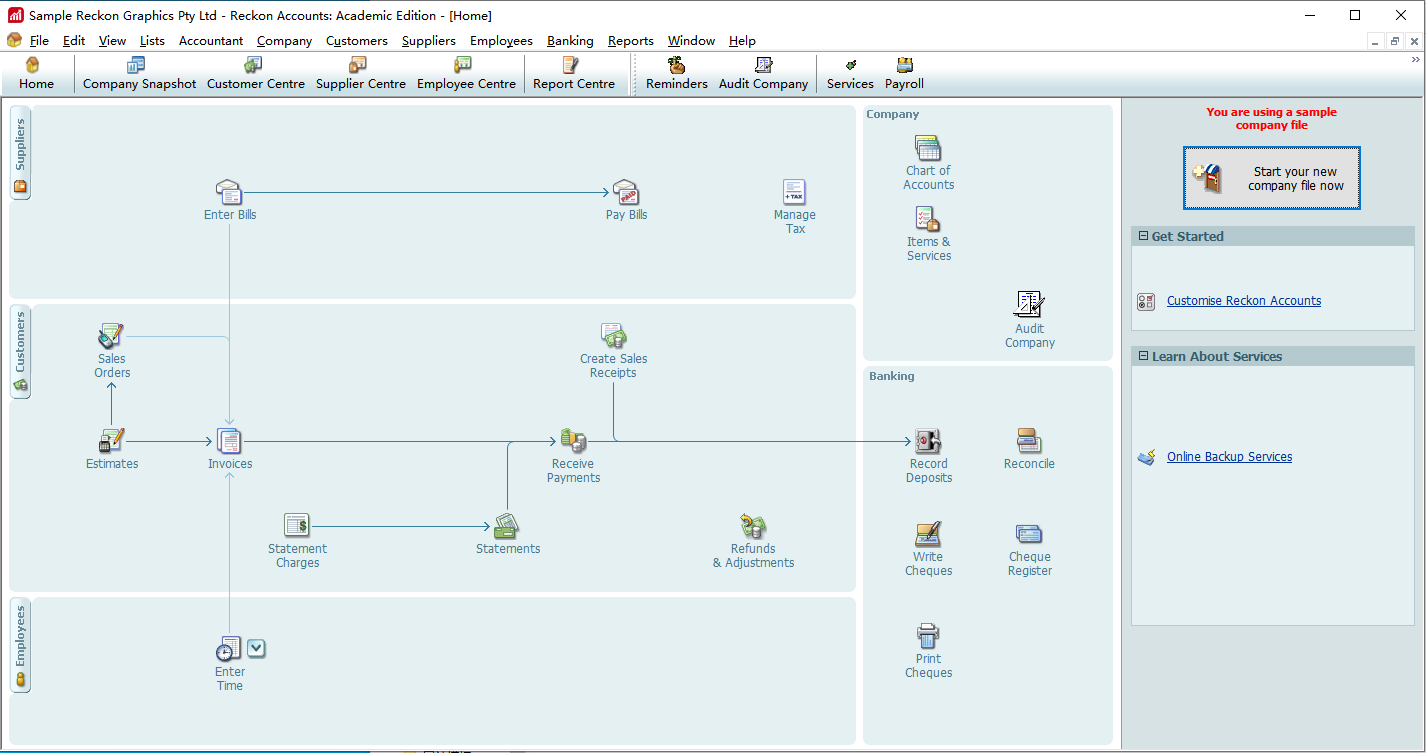Expand the Enter Time dropdown arrow
1426x753 pixels.
tap(256, 648)
